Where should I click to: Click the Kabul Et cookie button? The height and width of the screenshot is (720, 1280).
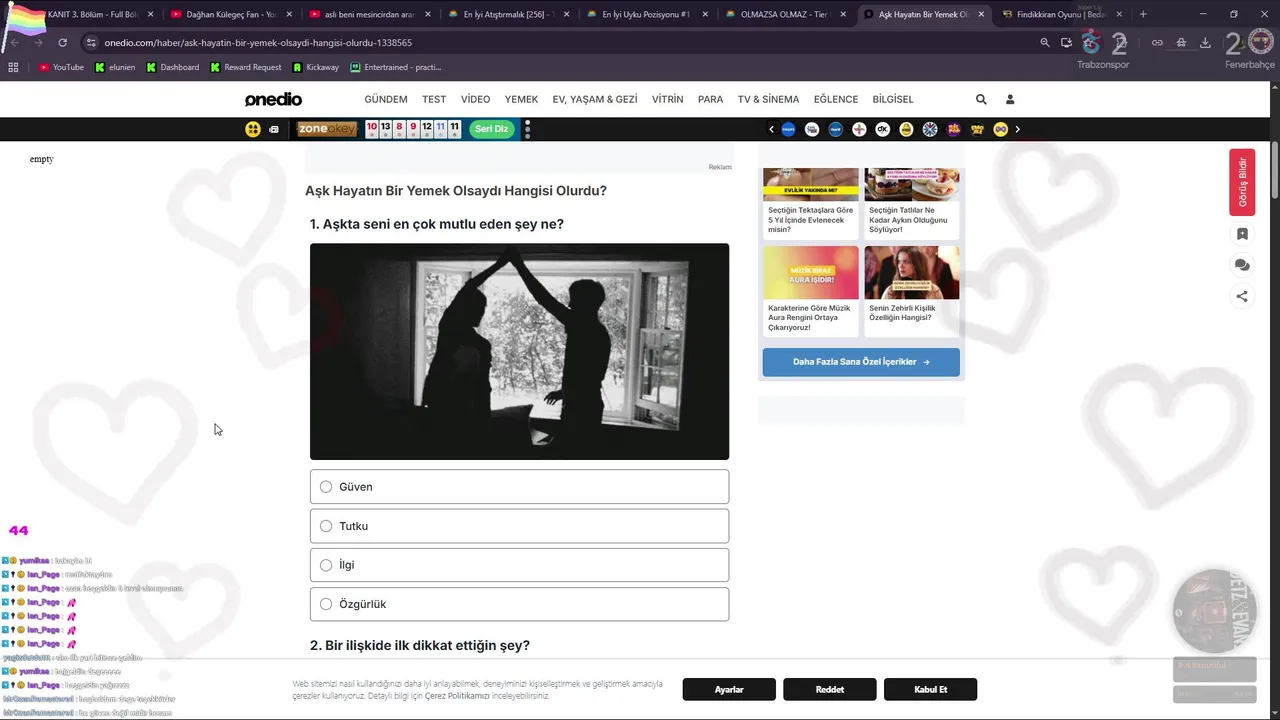click(930, 689)
